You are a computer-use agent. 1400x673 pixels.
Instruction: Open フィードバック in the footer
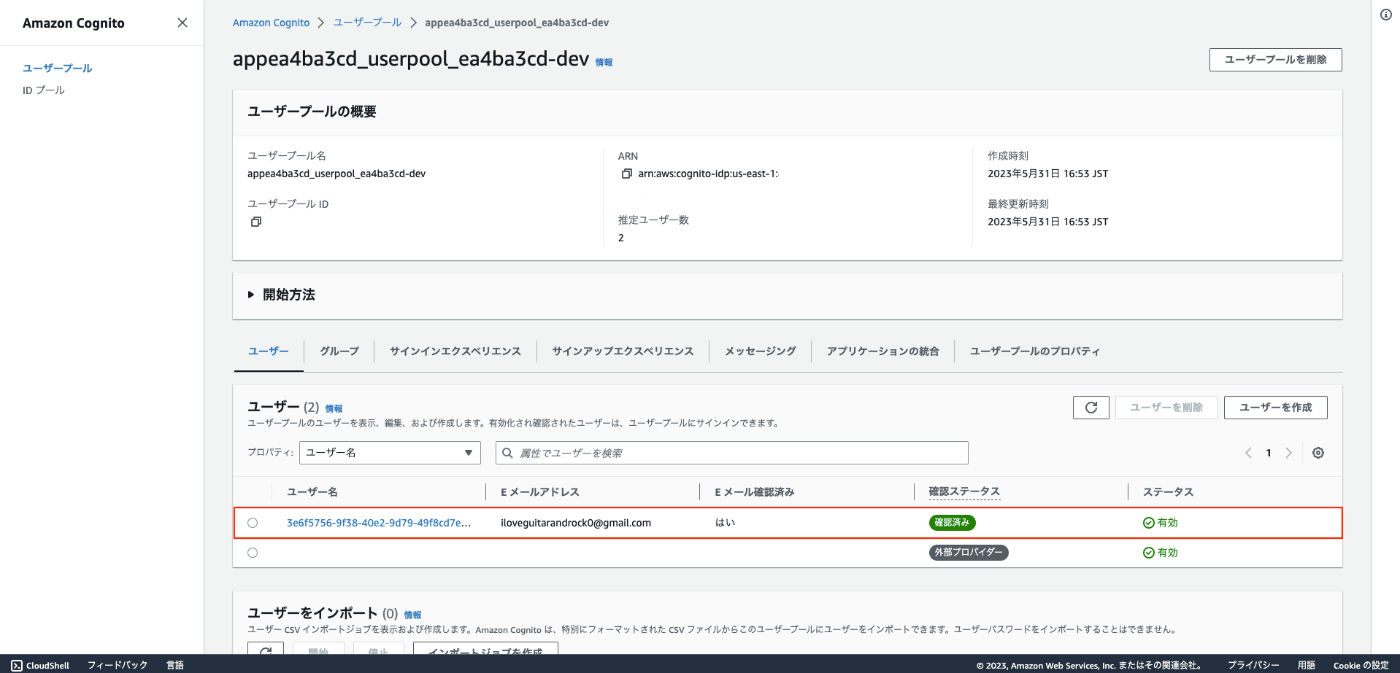117,665
